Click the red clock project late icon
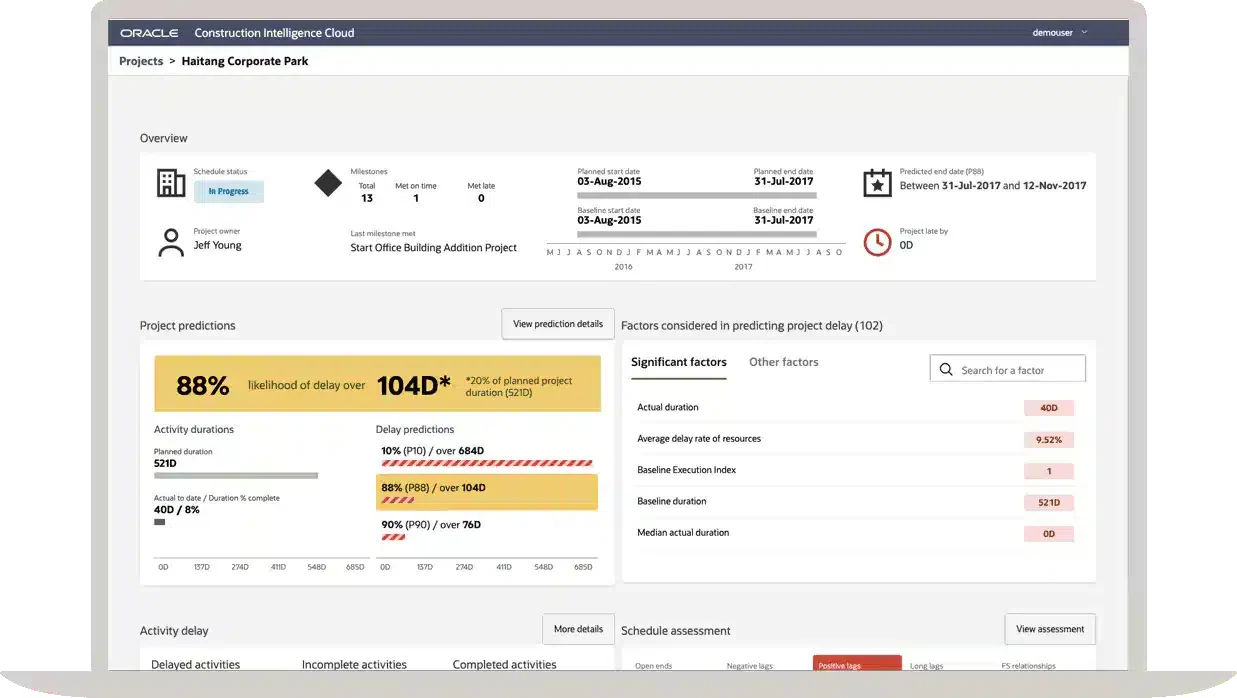The image size is (1237, 698). click(x=877, y=242)
